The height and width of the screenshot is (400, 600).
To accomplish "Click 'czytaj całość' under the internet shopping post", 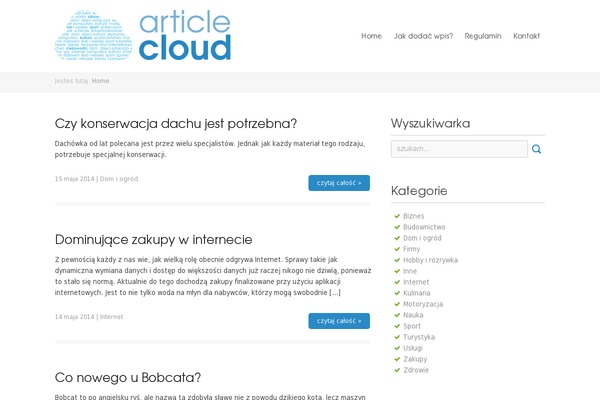I will point(339,320).
